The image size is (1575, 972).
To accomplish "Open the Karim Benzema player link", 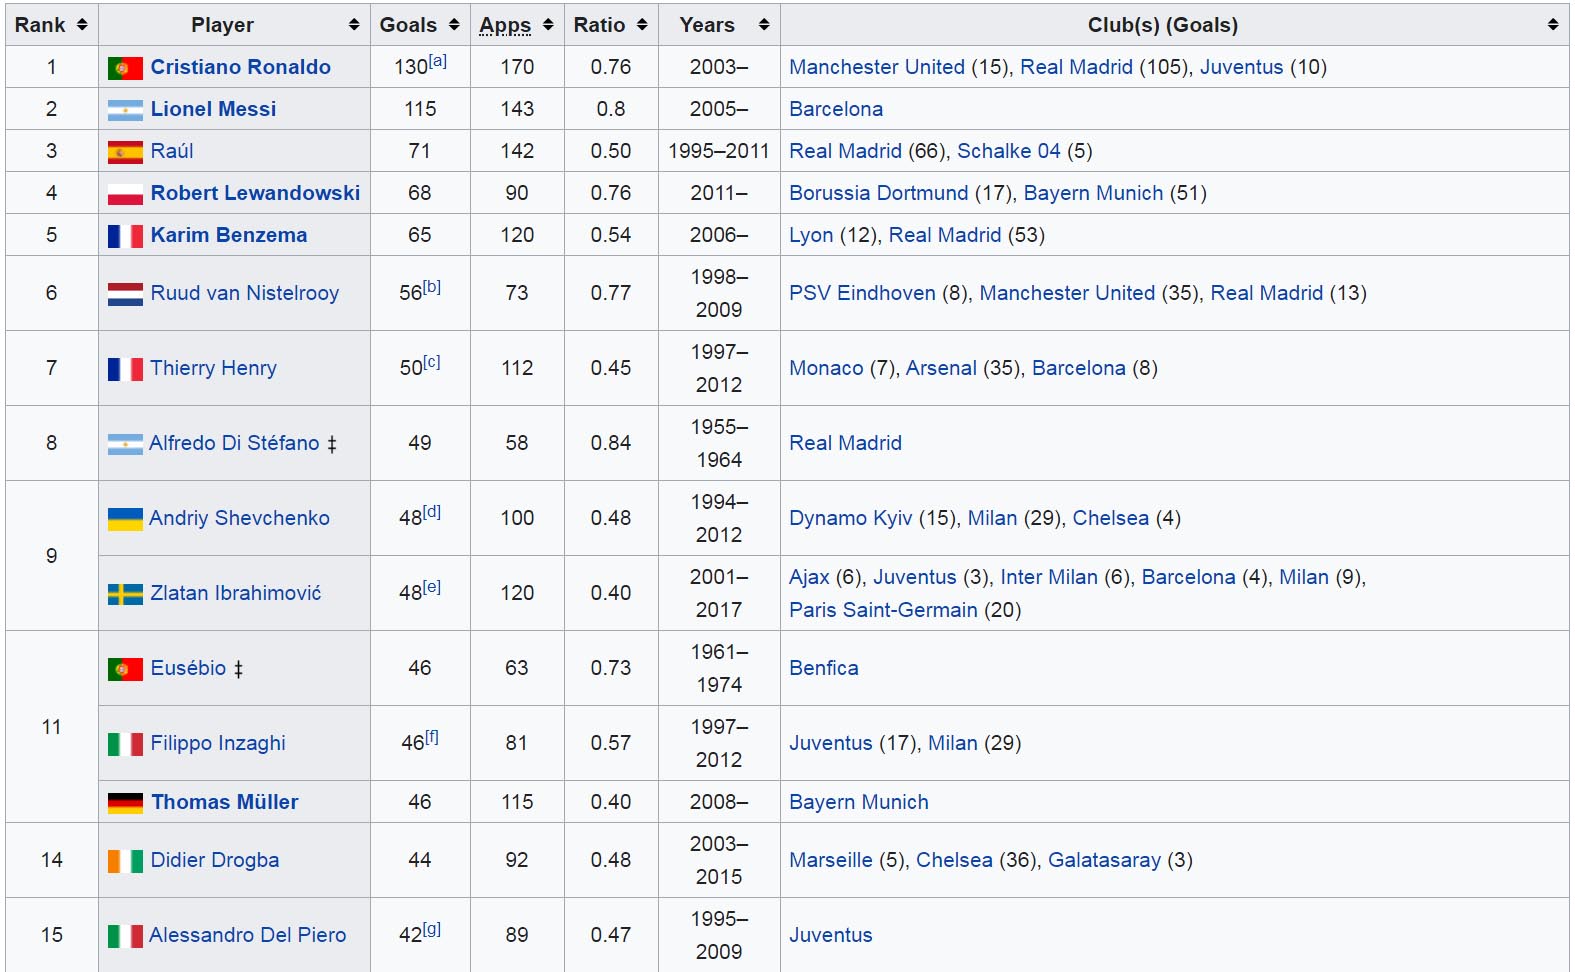I will (x=229, y=235).
